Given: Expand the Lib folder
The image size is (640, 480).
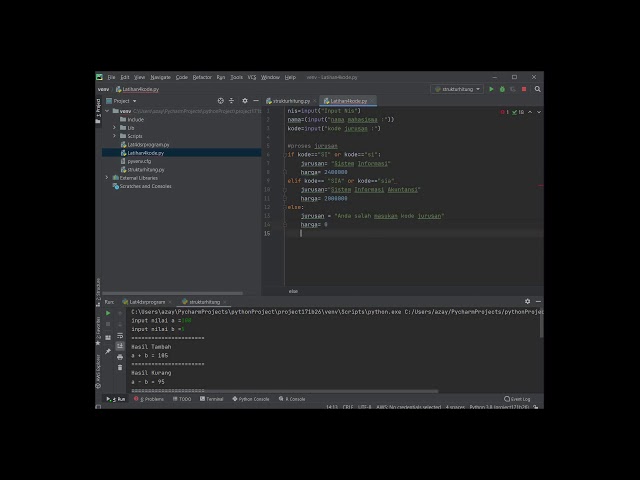Looking at the screenshot, I should point(115,128).
